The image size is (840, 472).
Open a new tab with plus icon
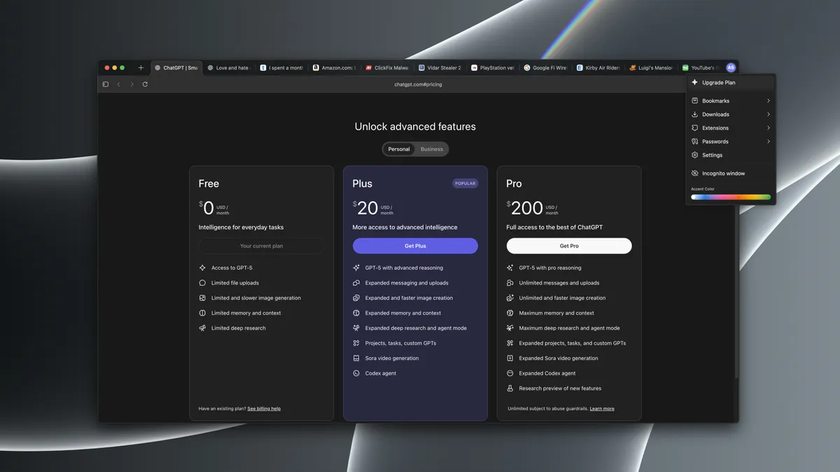point(141,68)
